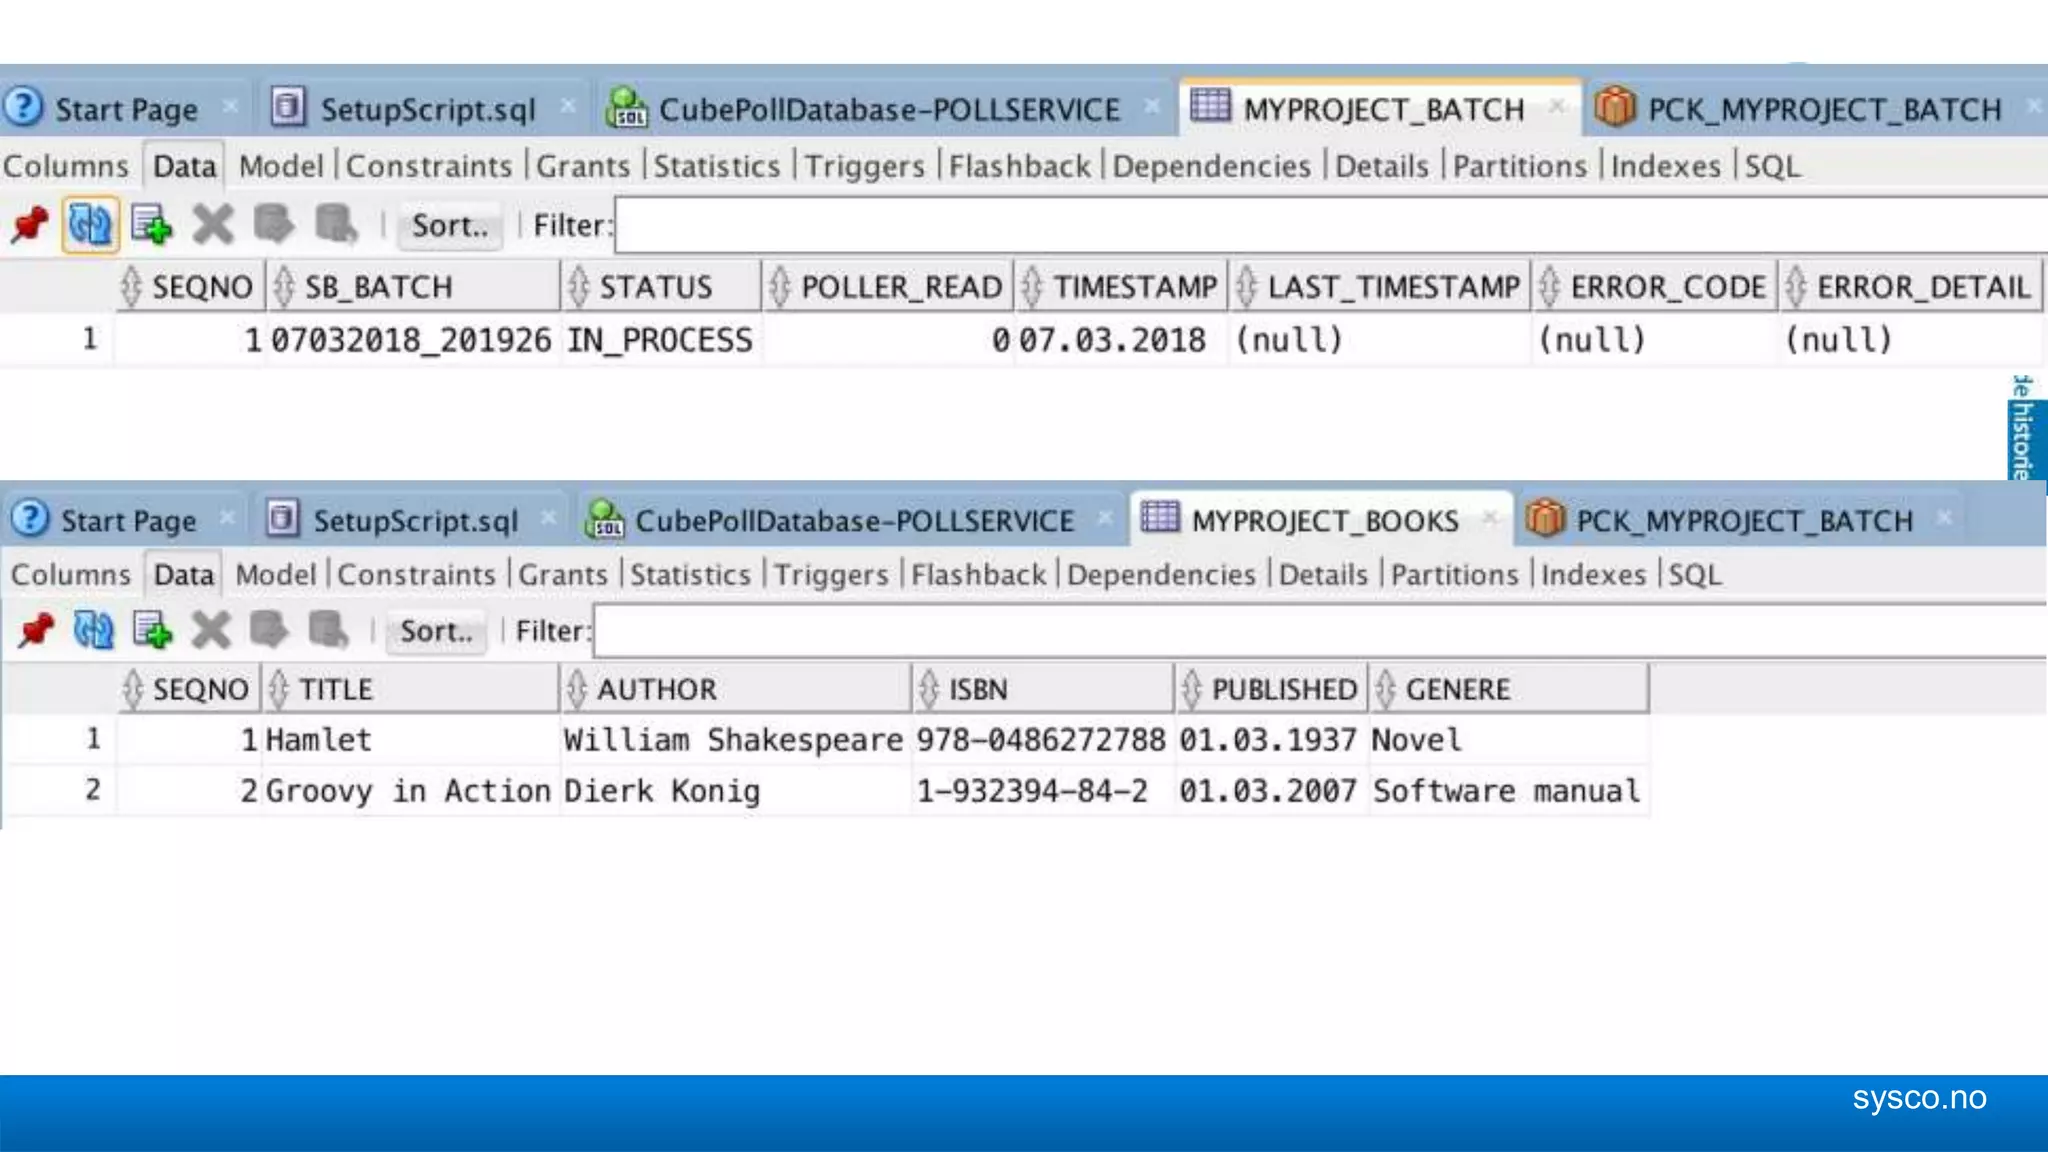
Task: Click Delete Row icon in MYPROJECT_BOOKS toolbar
Action: (211, 631)
